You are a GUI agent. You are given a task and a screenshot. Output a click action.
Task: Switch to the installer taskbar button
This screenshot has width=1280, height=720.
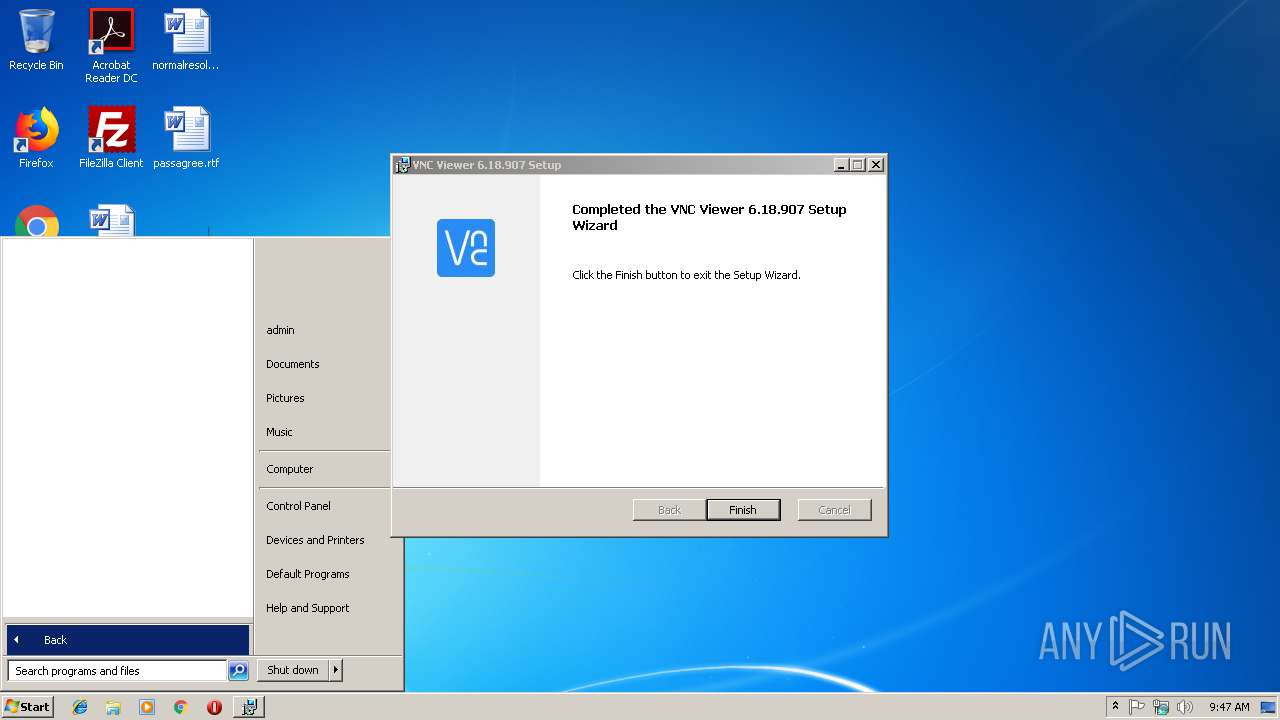[249, 707]
